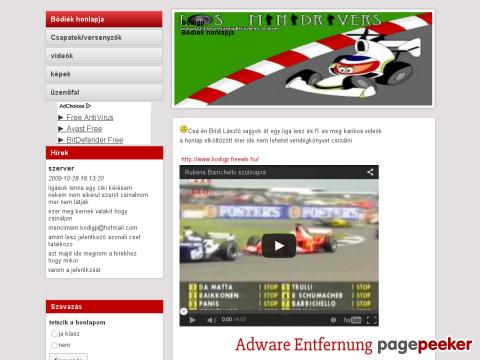Follow the bodigp.freeweb.hu link
The height and width of the screenshot is (360, 480).
pyautogui.click(x=220, y=159)
